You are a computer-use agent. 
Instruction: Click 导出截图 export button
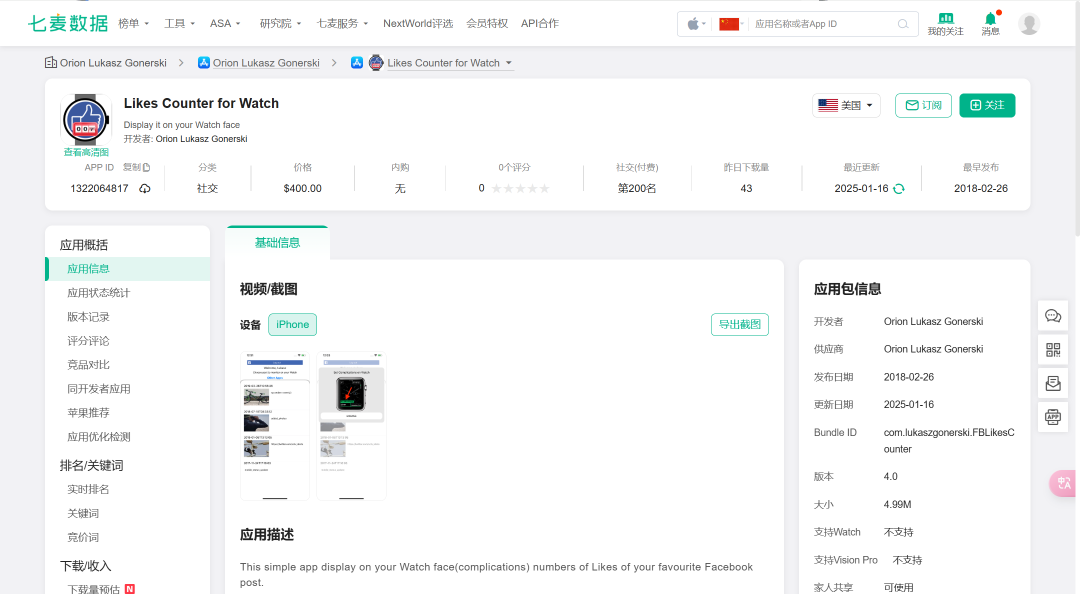[x=740, y=325]
